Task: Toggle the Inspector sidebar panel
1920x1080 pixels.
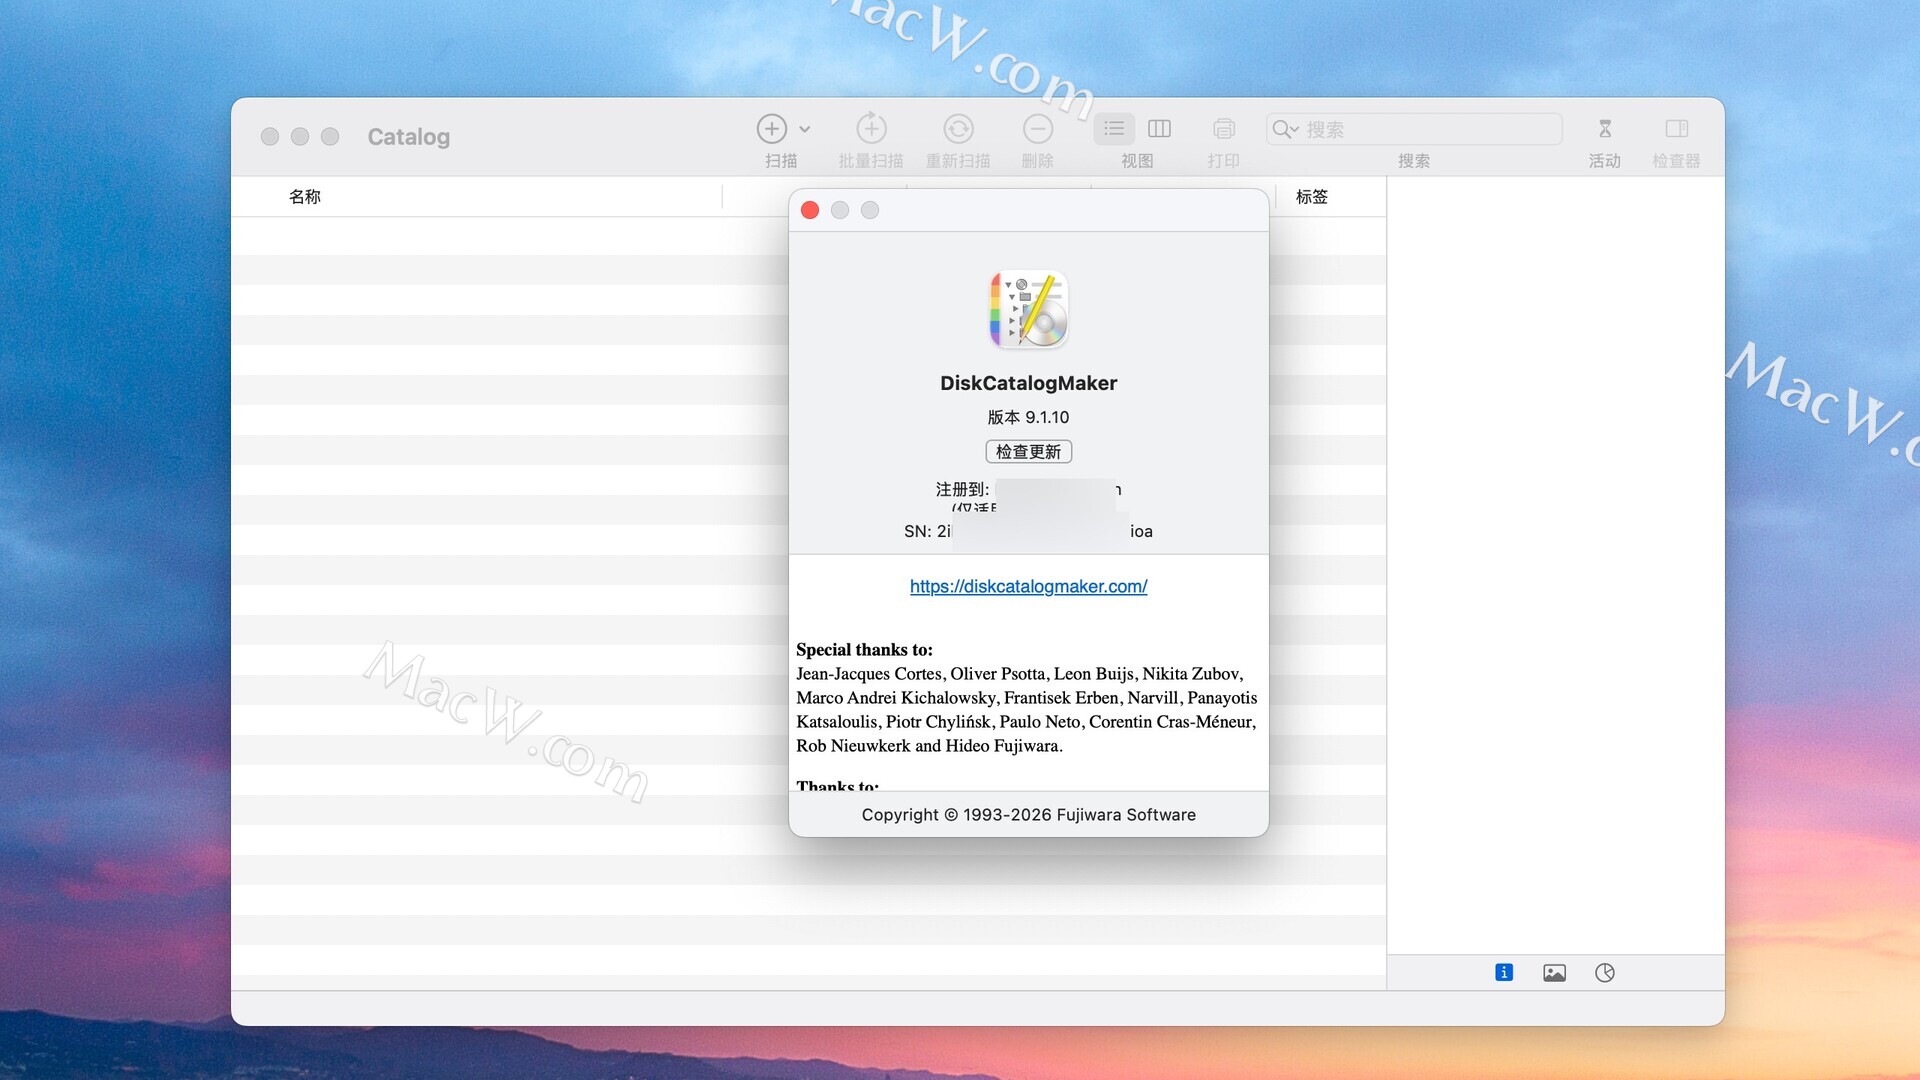Action: coord(1676,129)
